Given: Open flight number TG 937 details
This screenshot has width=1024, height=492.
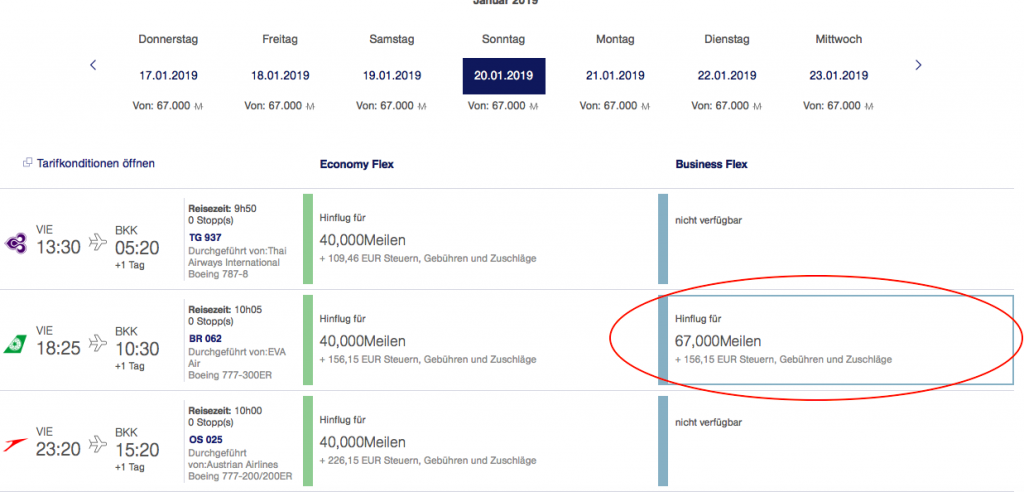Looking at the screenshot, I should (207, 237).
